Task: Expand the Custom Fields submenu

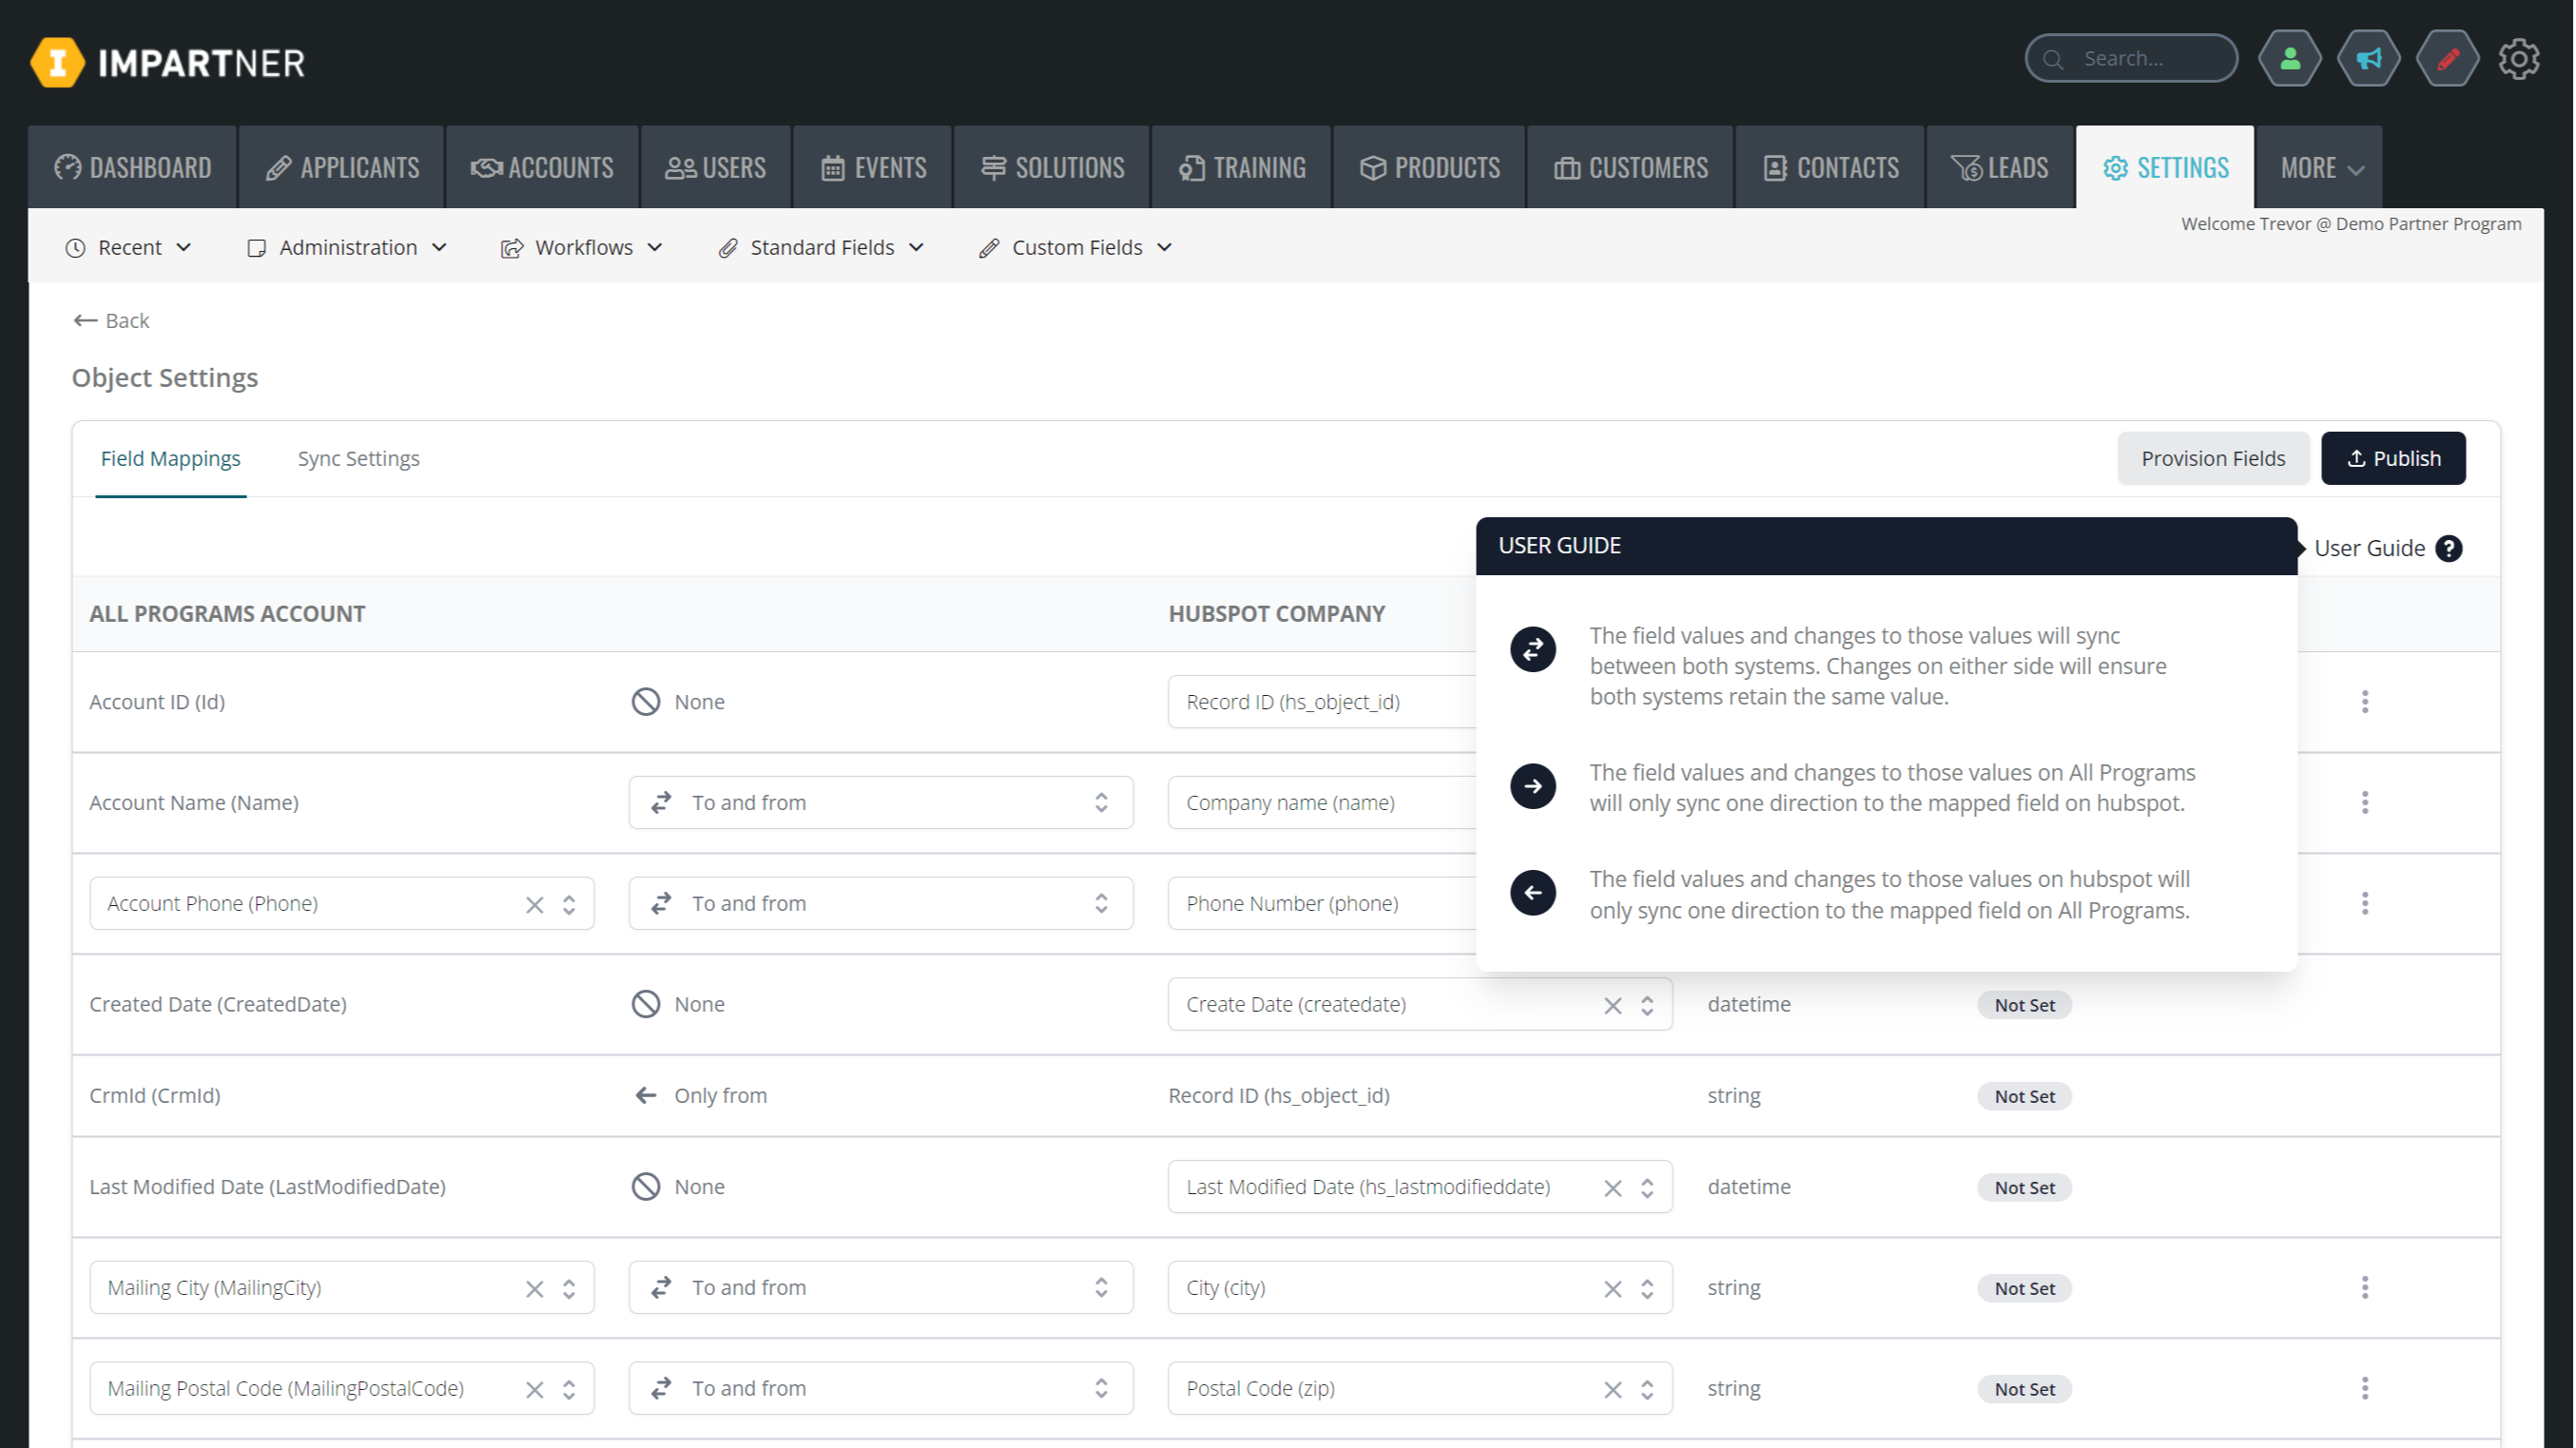Action: (1076, 248)
